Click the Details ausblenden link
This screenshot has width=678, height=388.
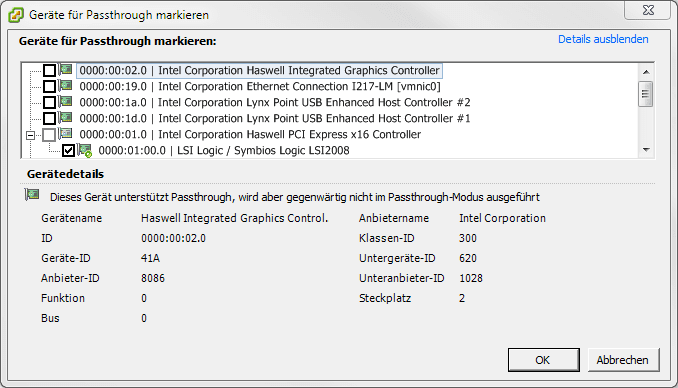pos(603,39)
